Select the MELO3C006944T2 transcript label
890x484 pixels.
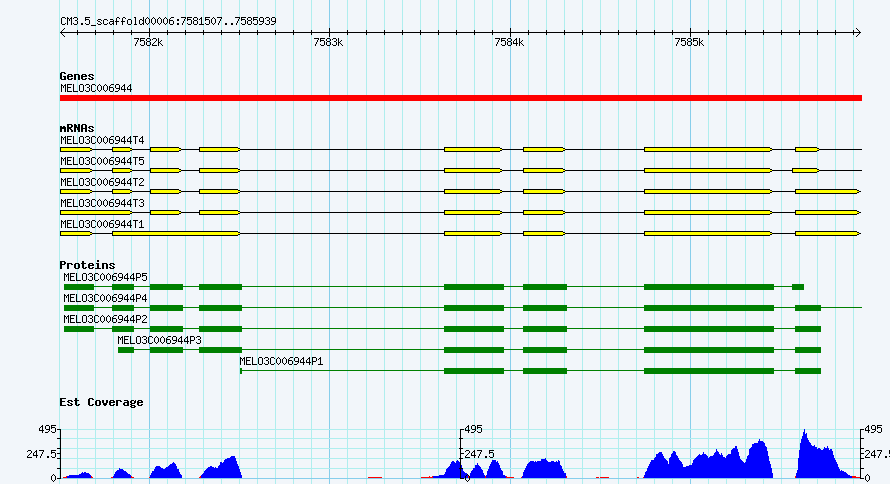coord(102,182)
